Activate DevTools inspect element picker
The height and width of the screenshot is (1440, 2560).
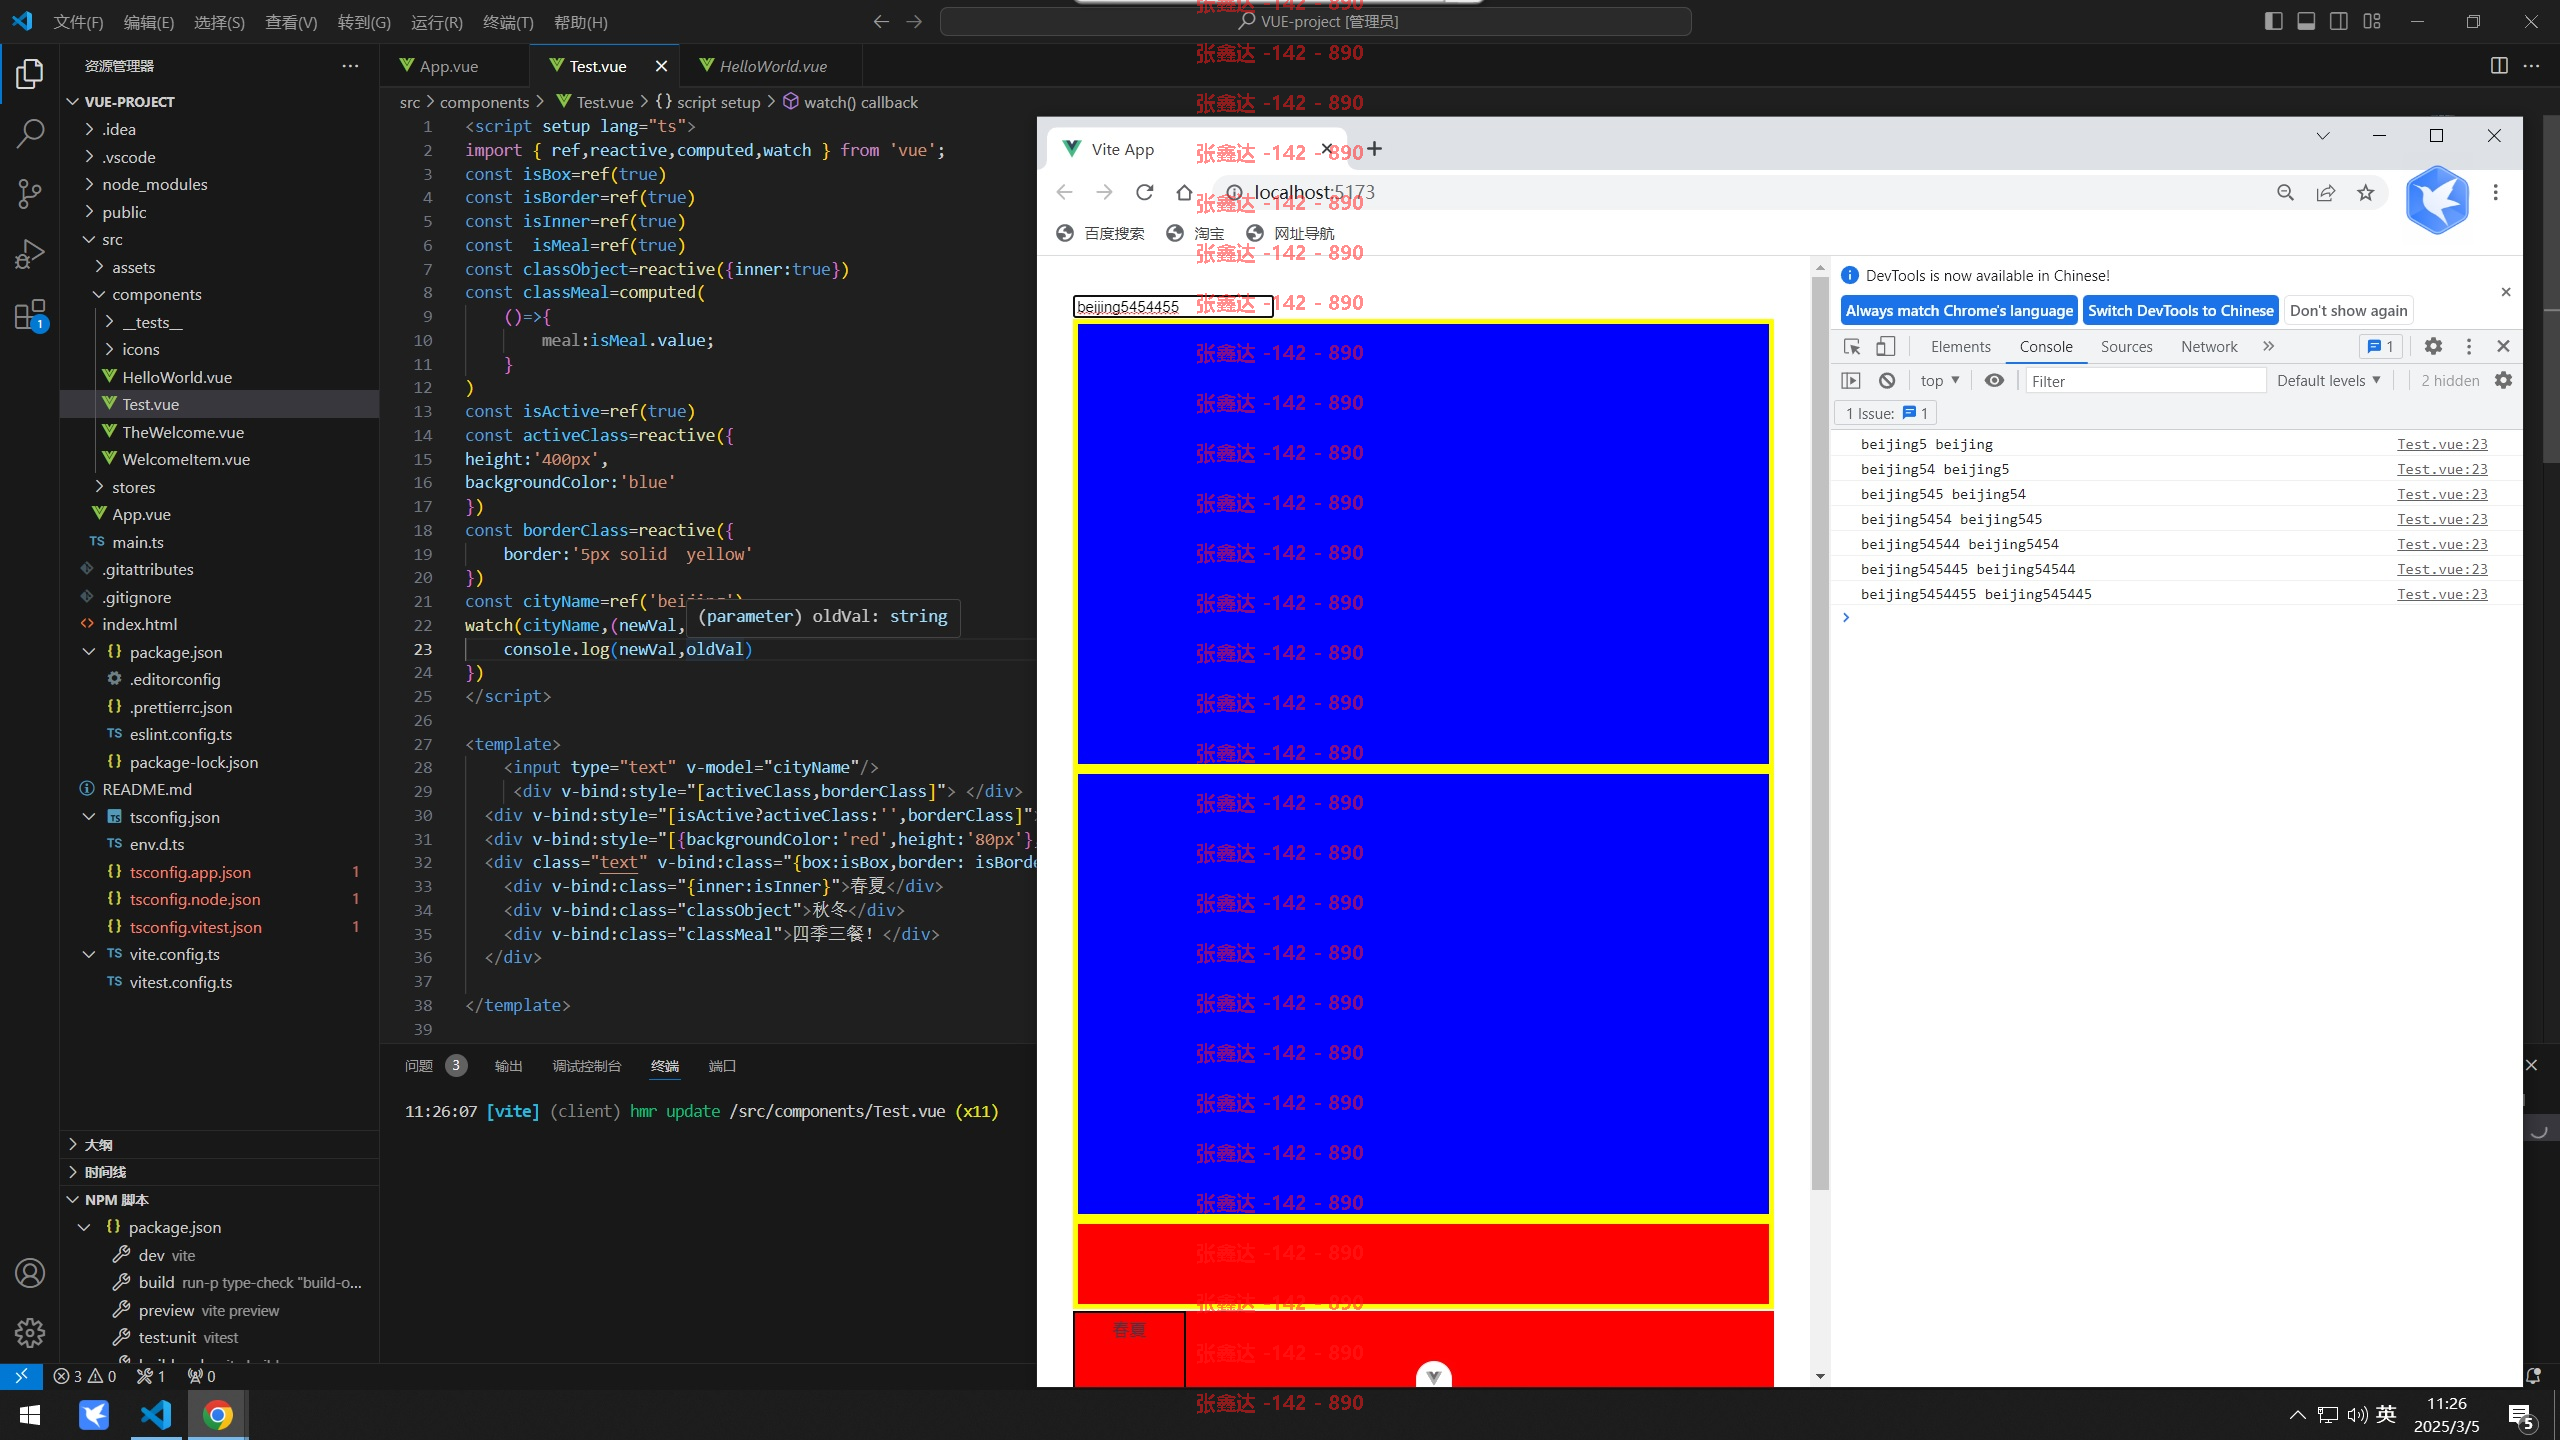pos(1852,346)
